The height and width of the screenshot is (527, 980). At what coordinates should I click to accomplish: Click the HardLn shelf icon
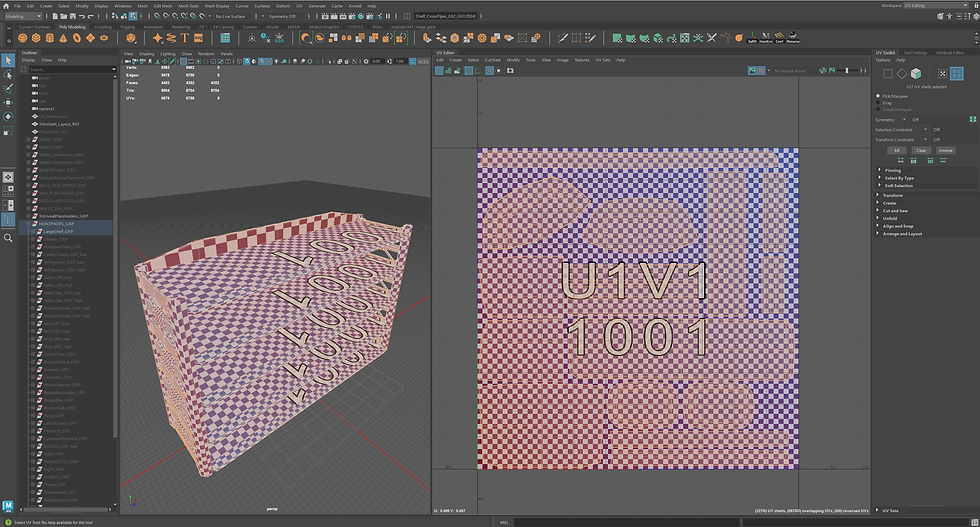tap(766, 38)
